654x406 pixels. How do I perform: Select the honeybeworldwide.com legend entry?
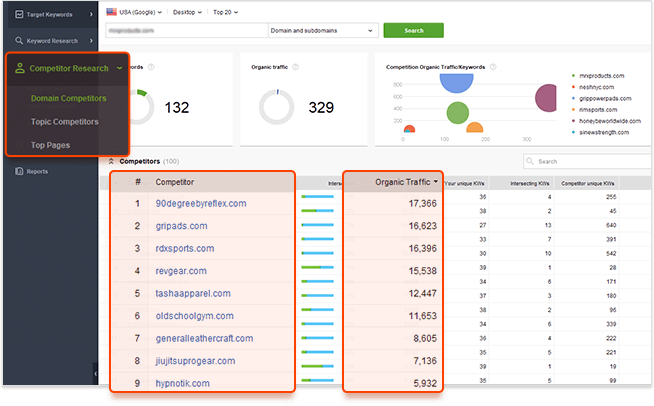[610, 121]
